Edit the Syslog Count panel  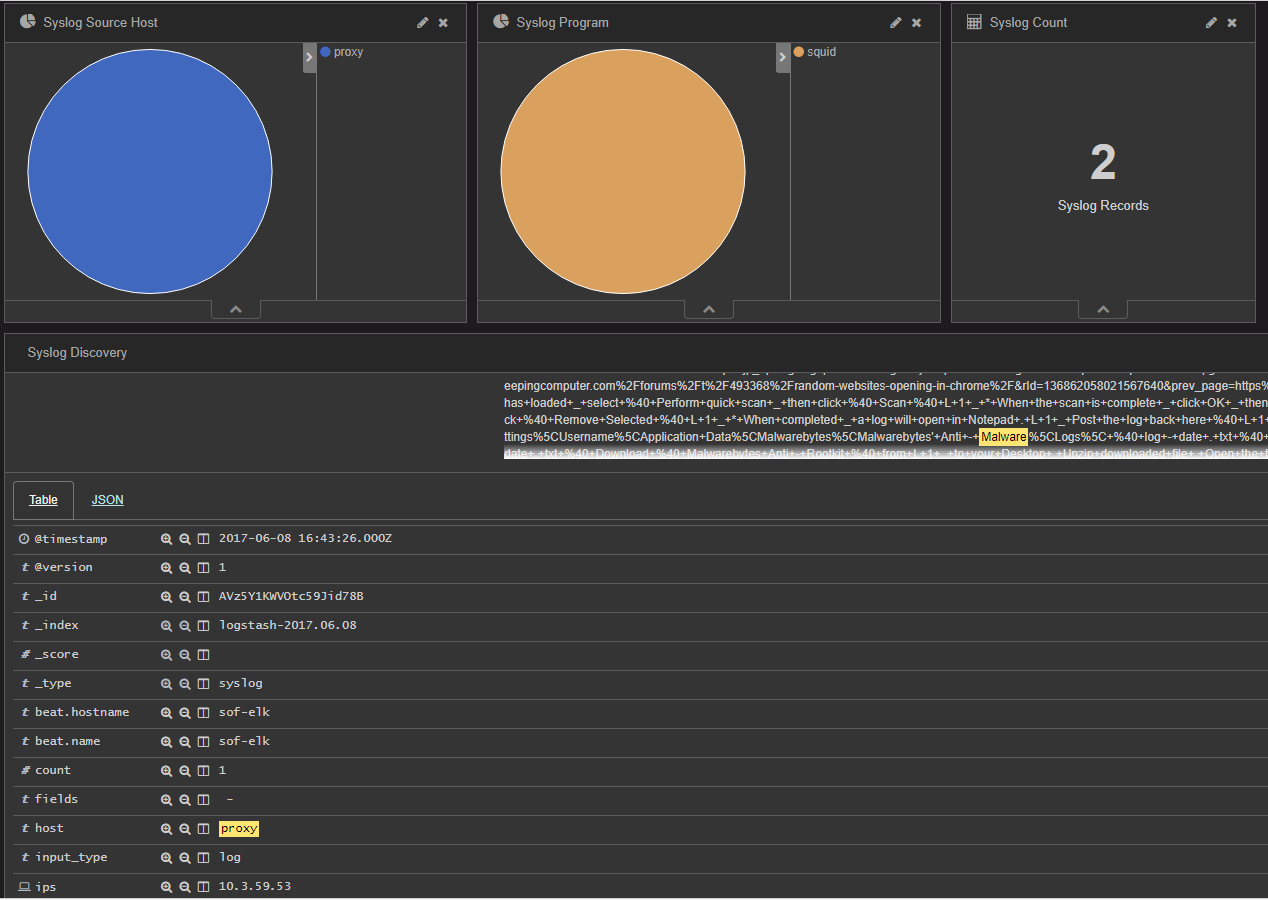pos(1211,23)
